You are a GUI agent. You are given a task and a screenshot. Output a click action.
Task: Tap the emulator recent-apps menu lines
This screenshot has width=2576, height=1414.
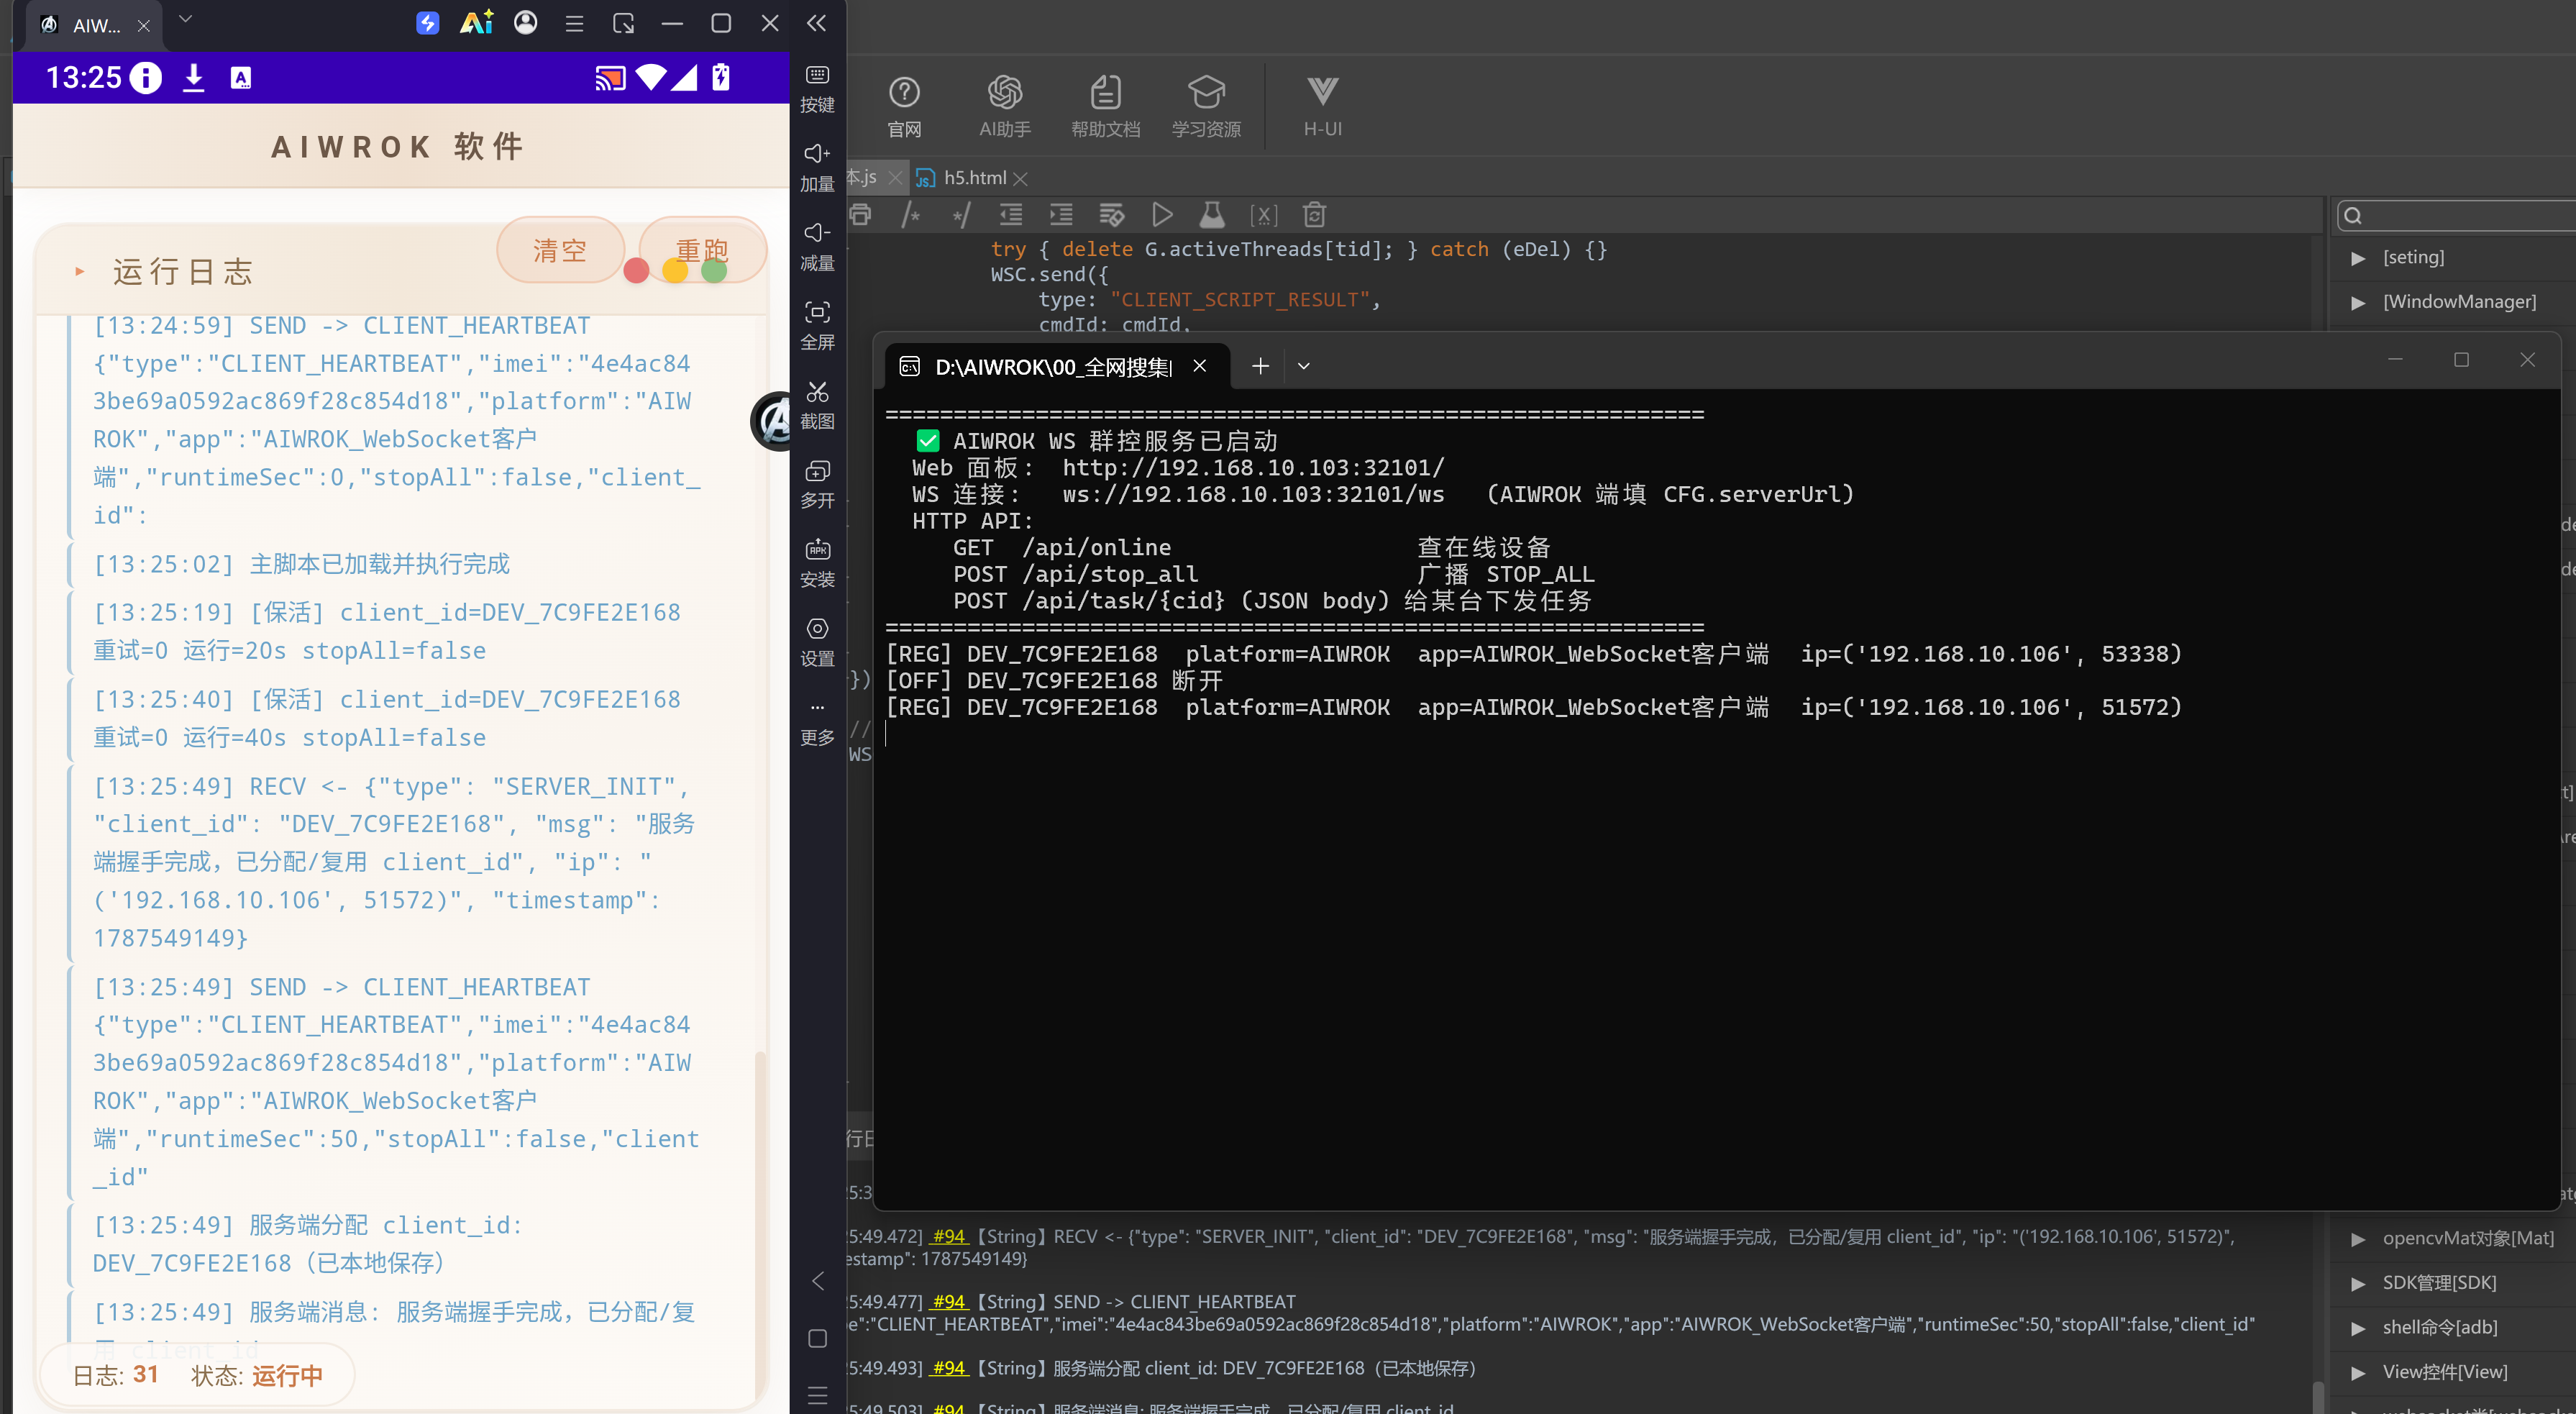817,1395
